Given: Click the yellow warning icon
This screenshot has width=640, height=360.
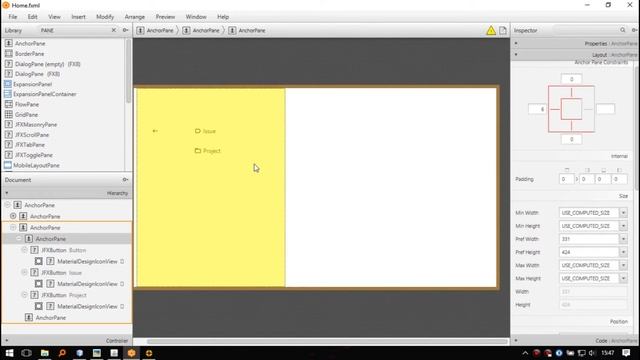Looking at the screenshot, I should [491, 31].
